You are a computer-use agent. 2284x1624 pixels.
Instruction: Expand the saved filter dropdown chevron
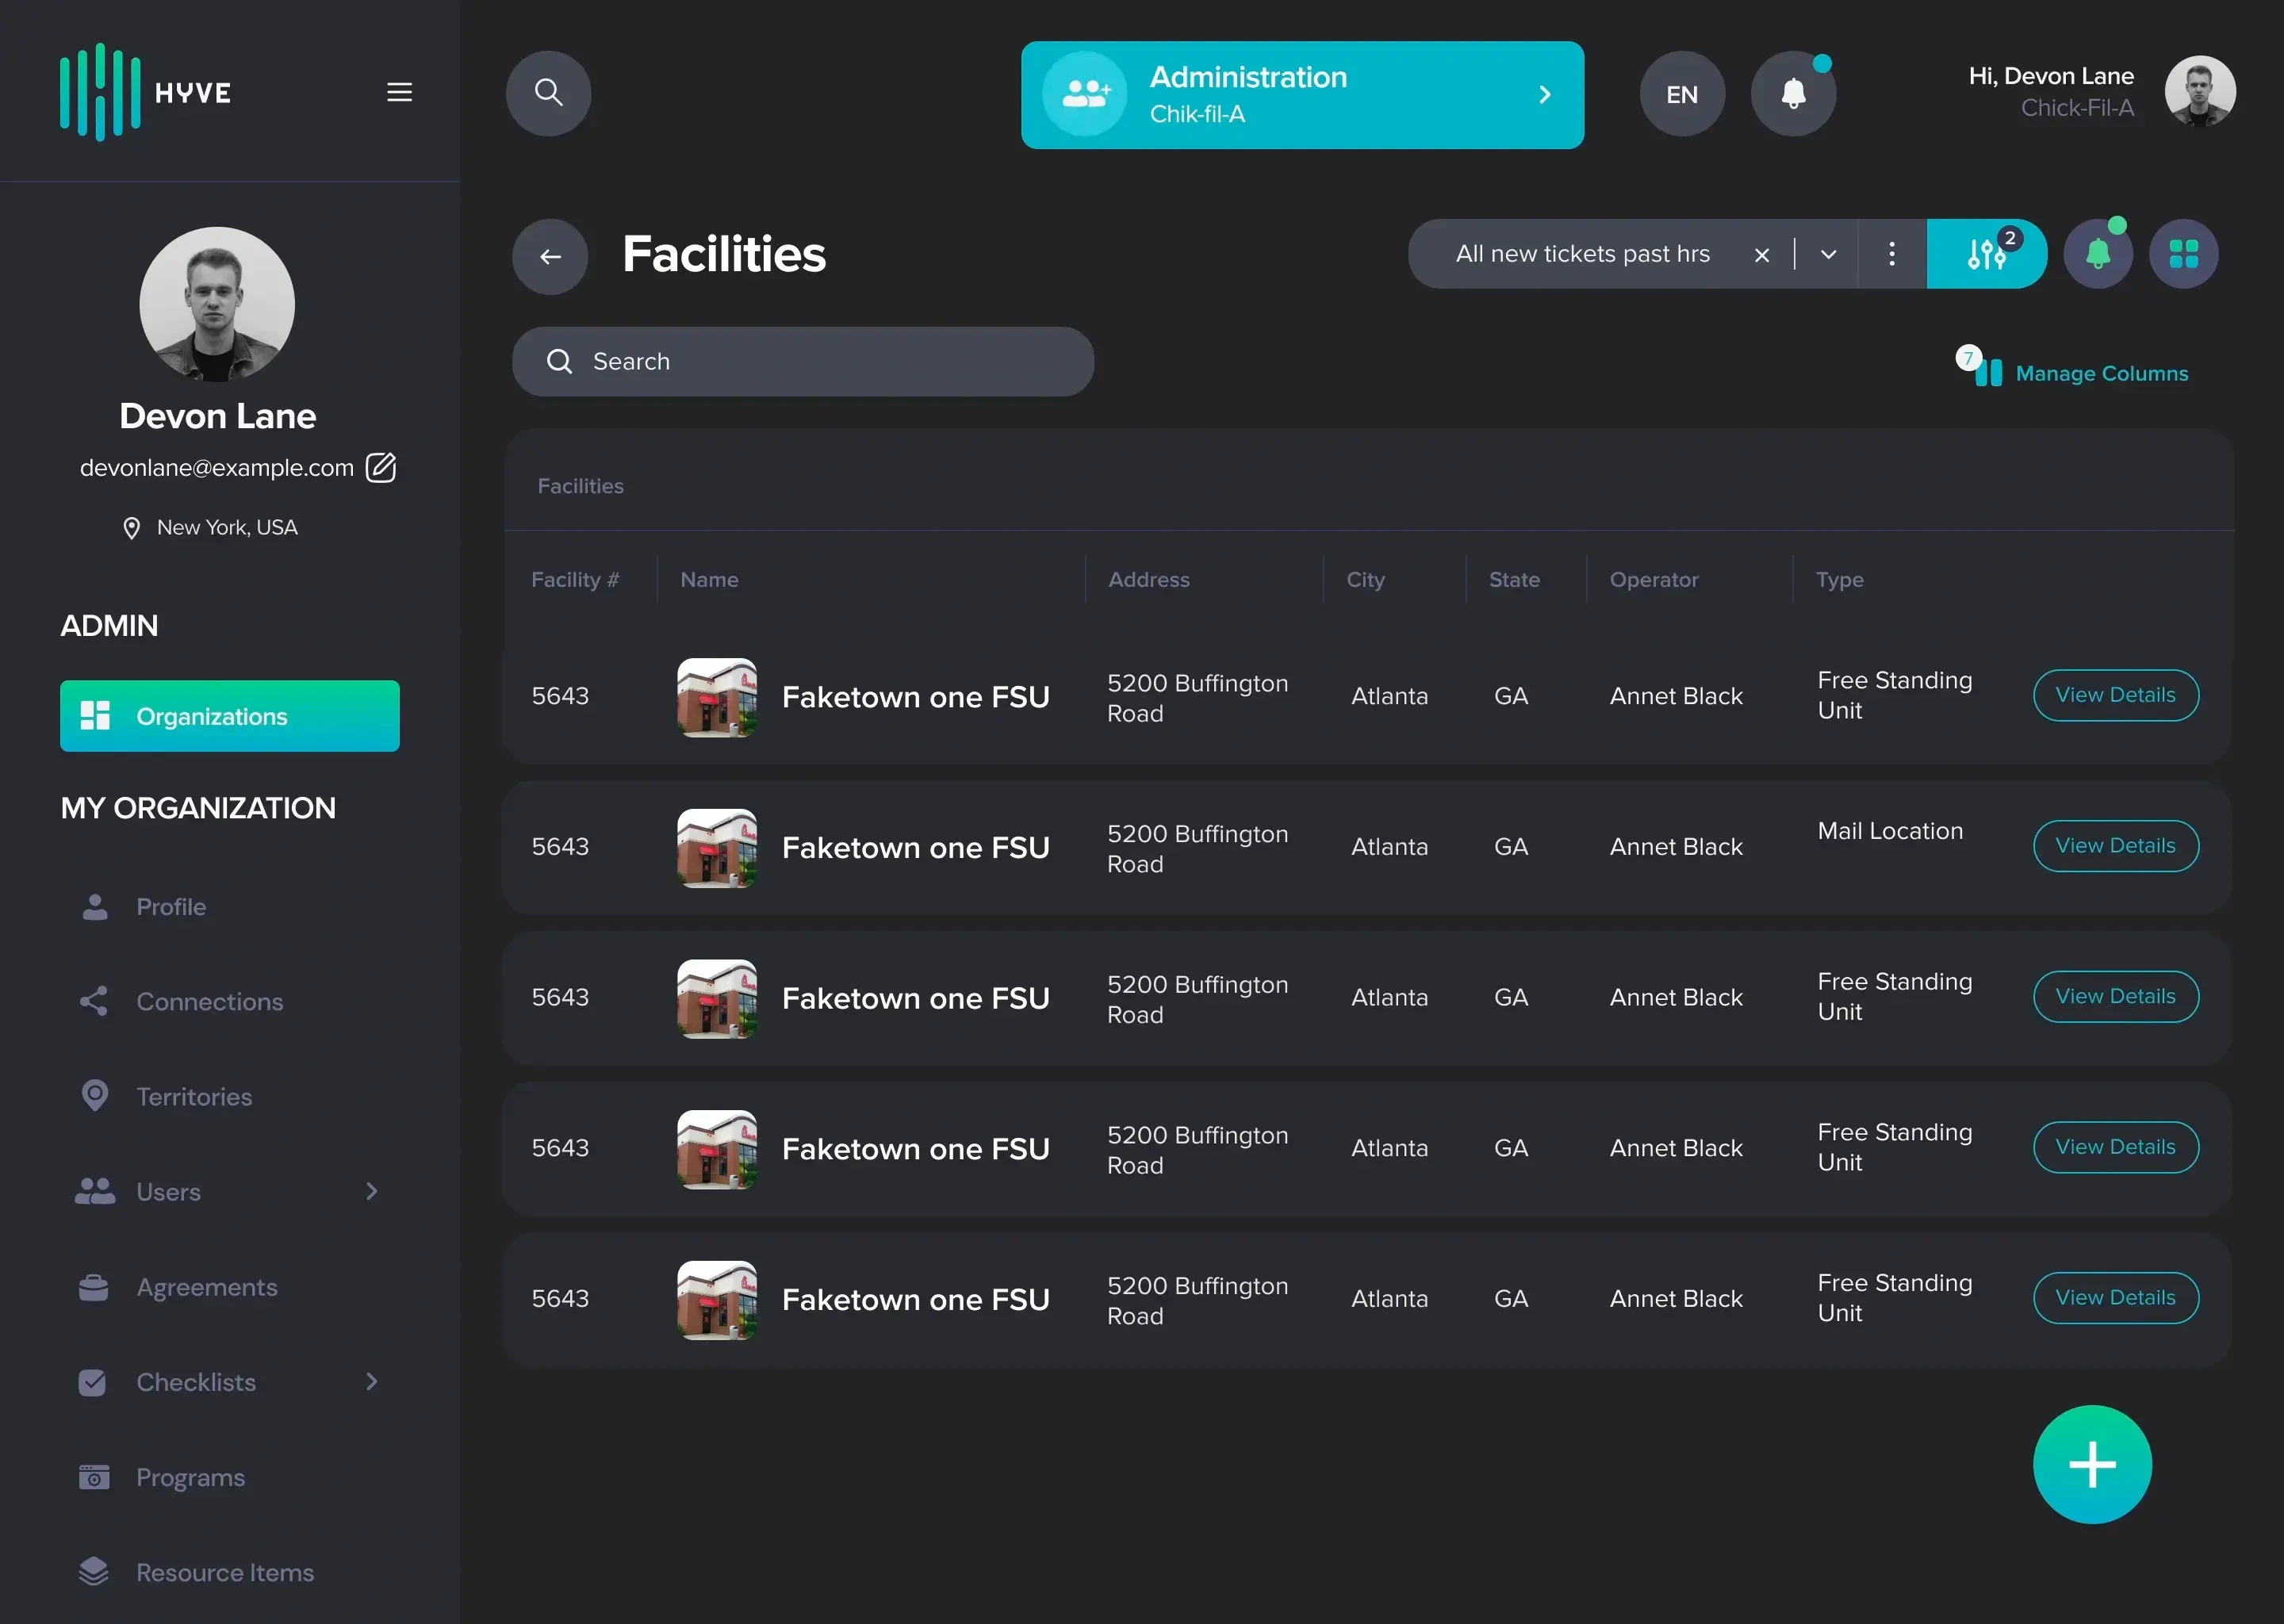tap(1828, 254)
